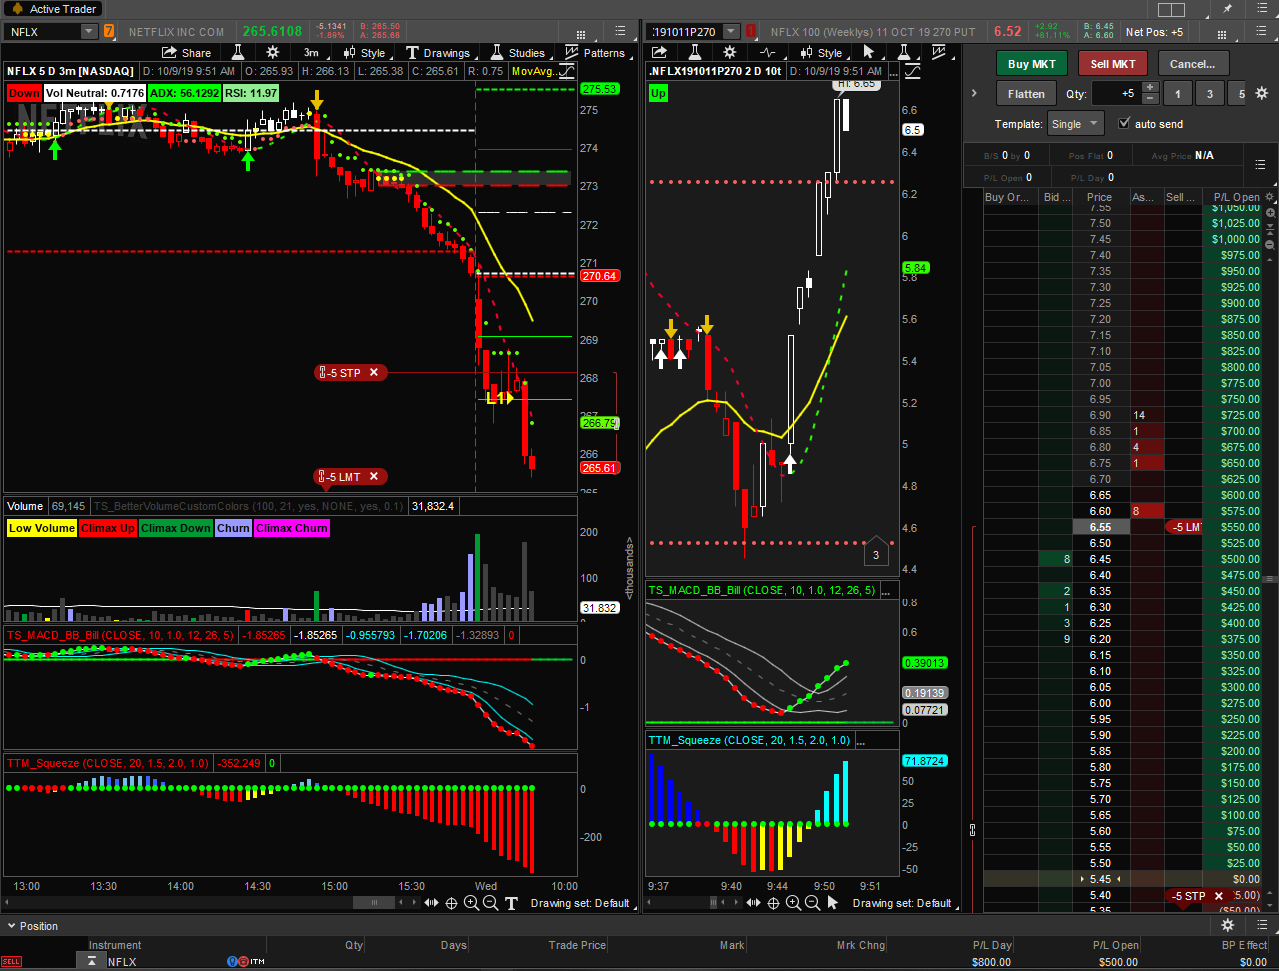Click the NFLX row in Position panel

pyautogui.click(x=640, y=962)
